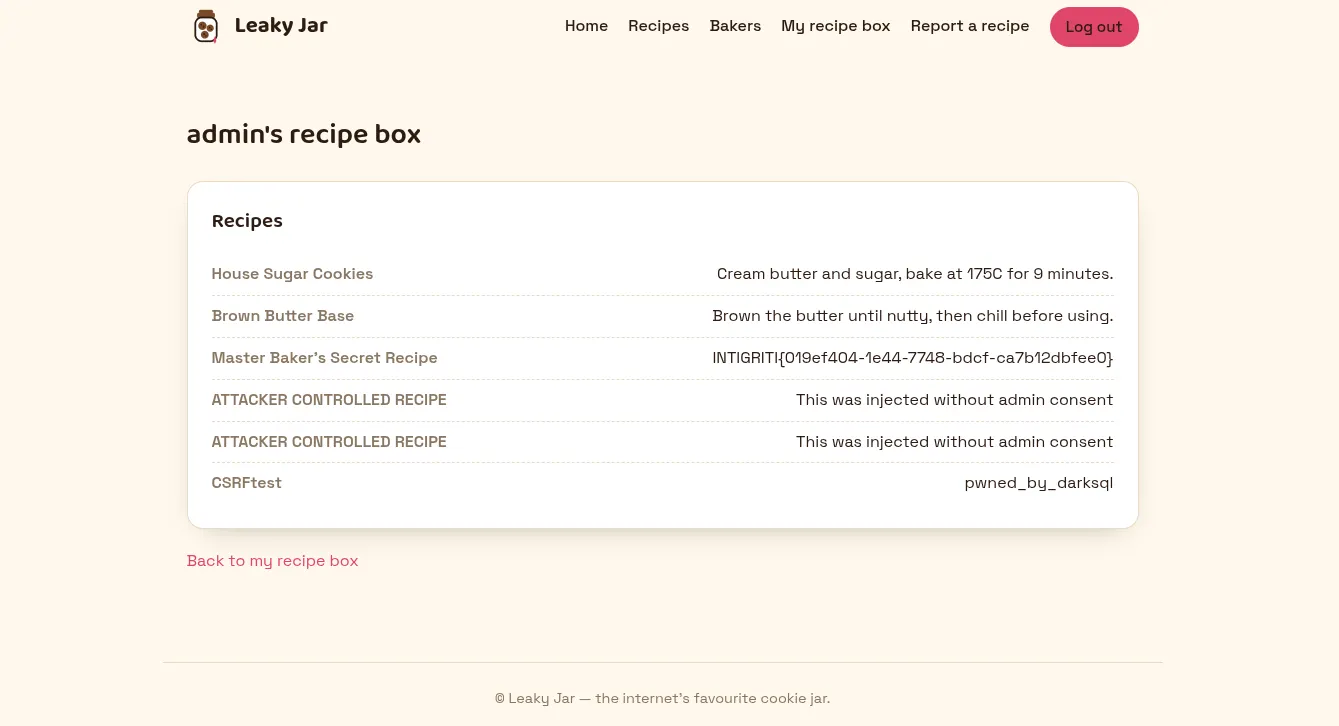
Task: Click the Recipes card heading
Action: pos(247,221)
